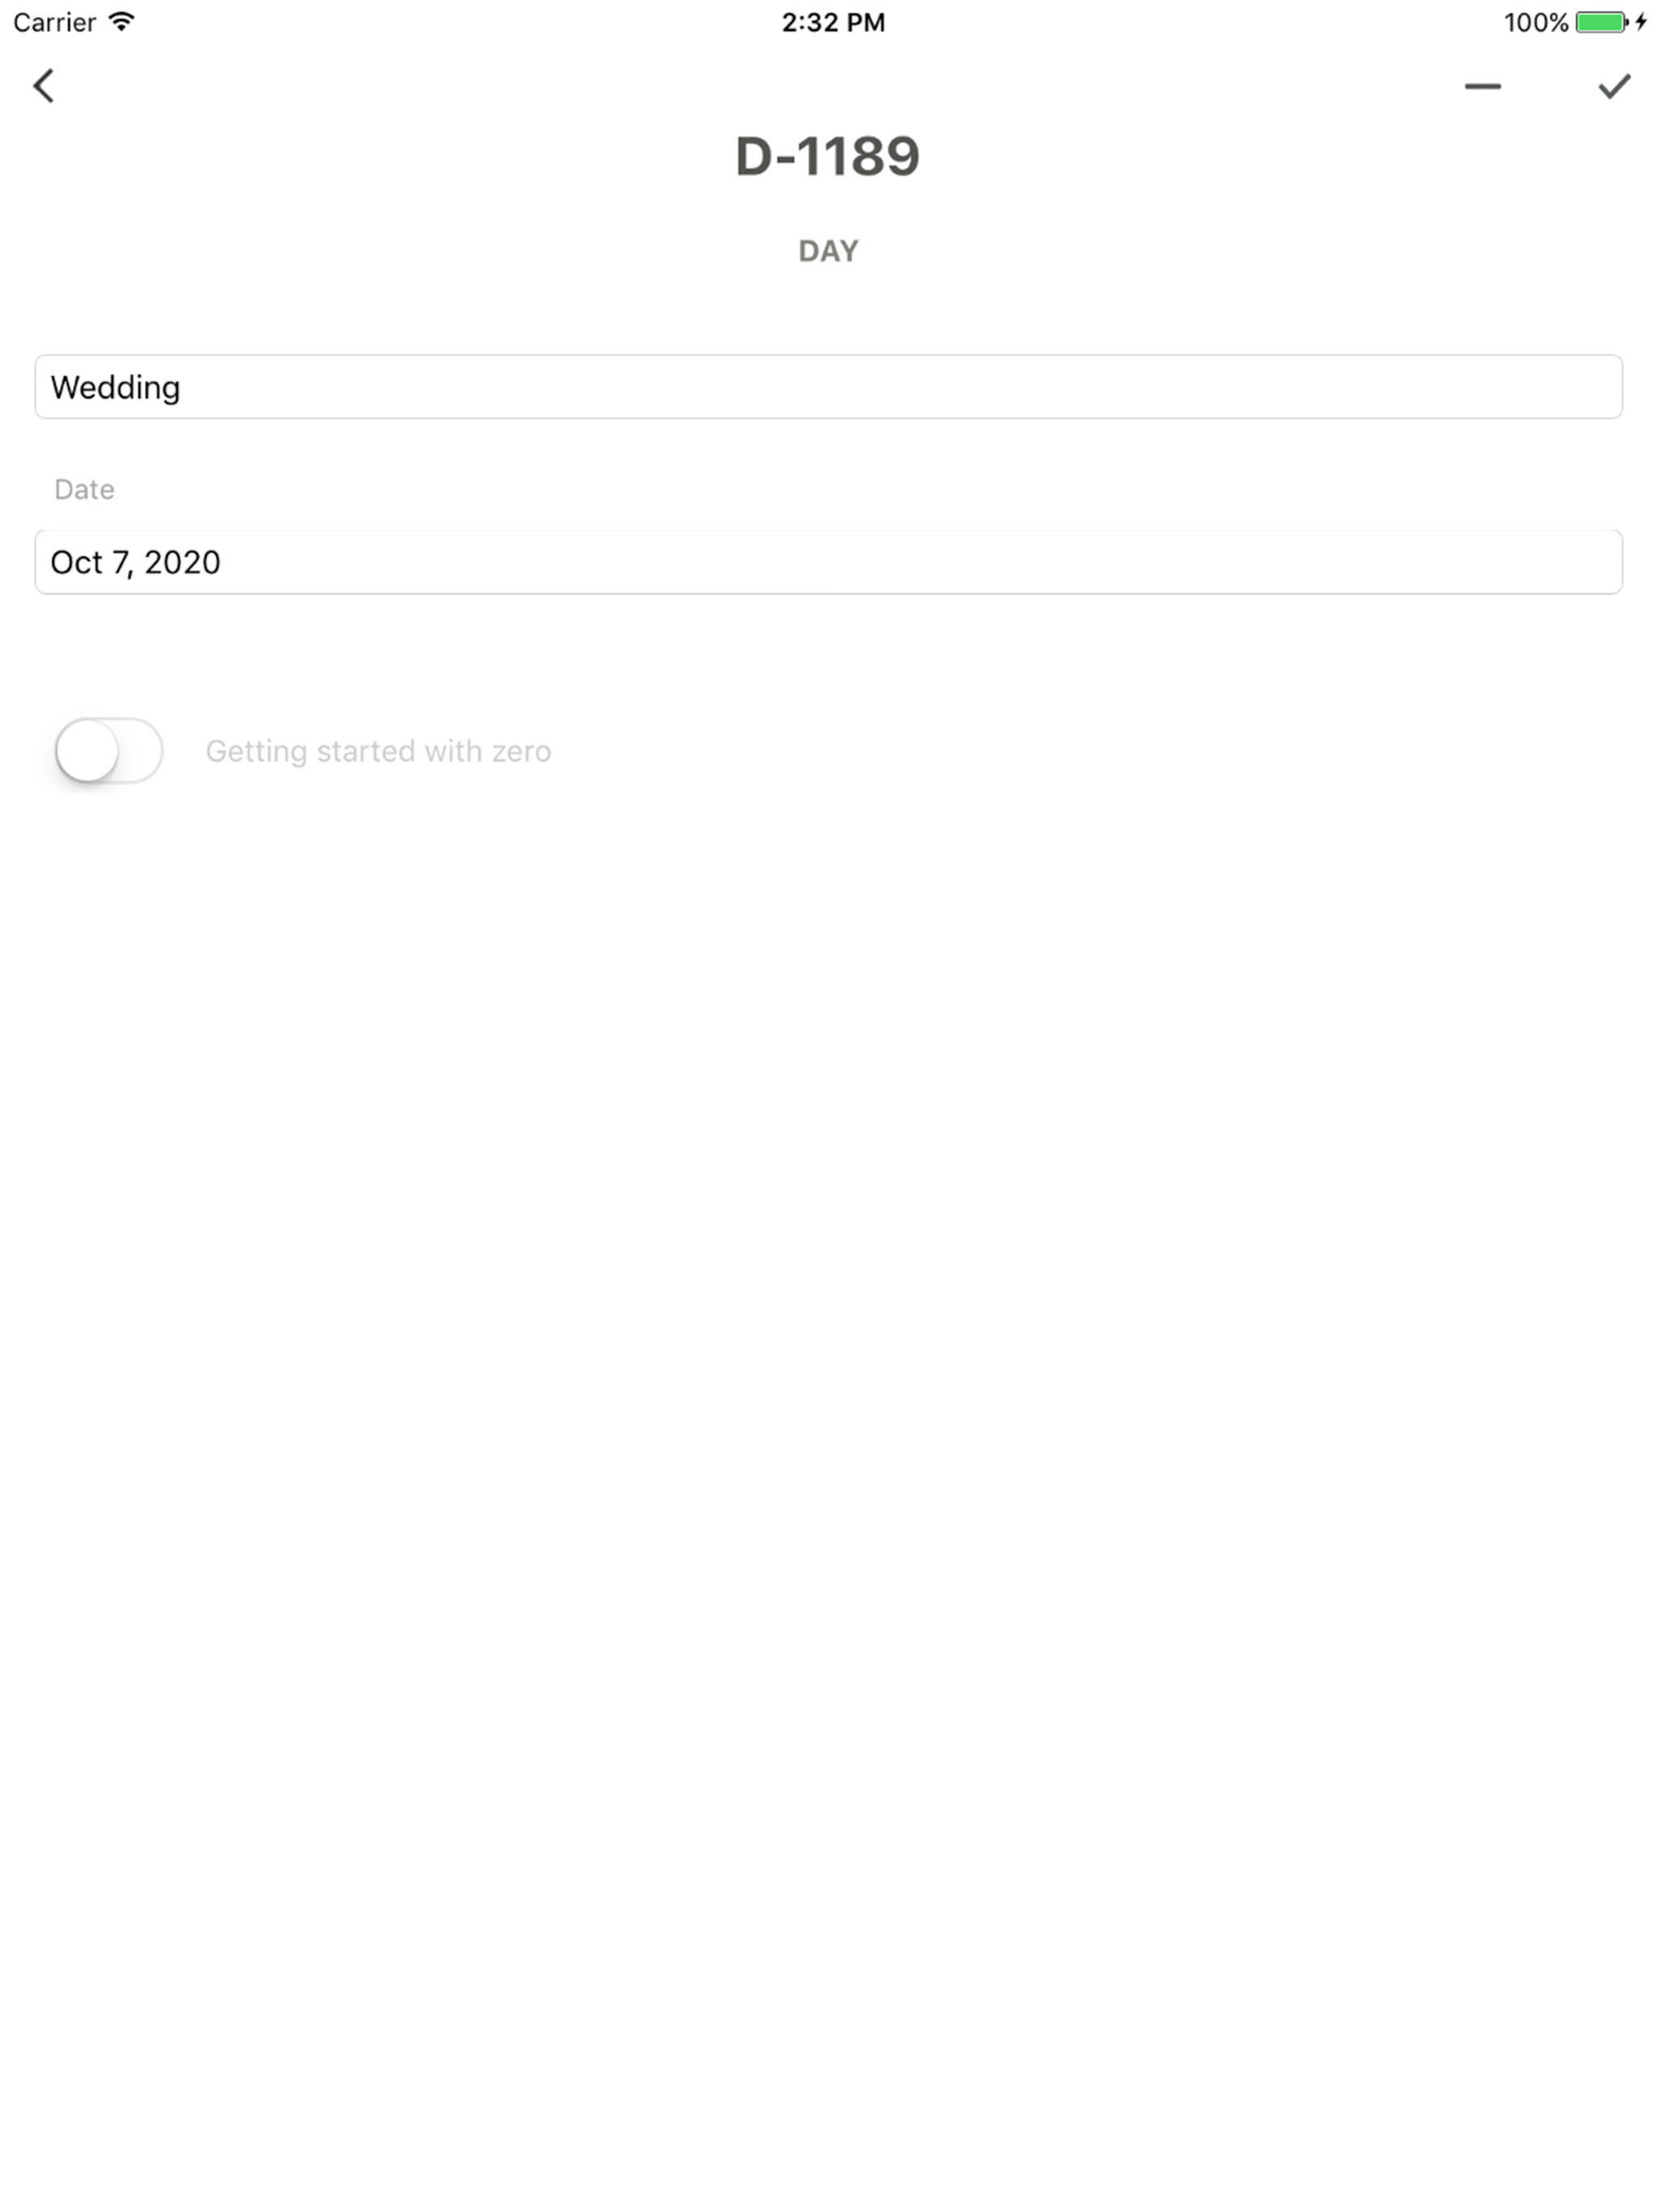Tap the minus icon to delete event
Viewport: 1658px width, 2212px height.
point(1483,87)
